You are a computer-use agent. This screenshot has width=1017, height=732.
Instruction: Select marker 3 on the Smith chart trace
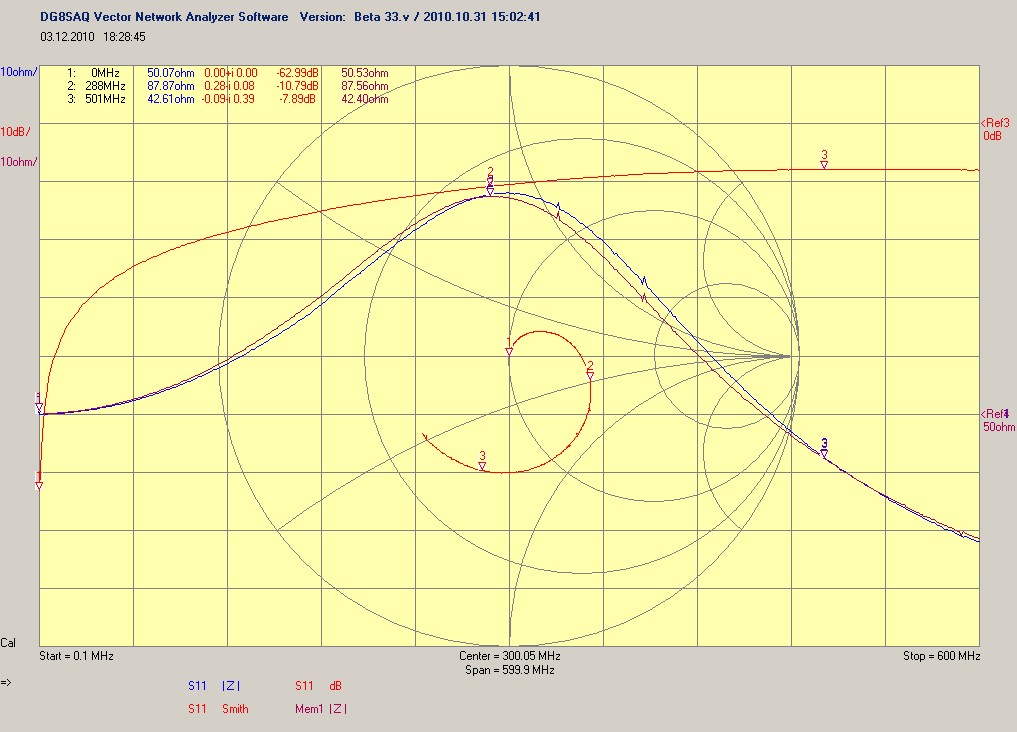(482, 461)
